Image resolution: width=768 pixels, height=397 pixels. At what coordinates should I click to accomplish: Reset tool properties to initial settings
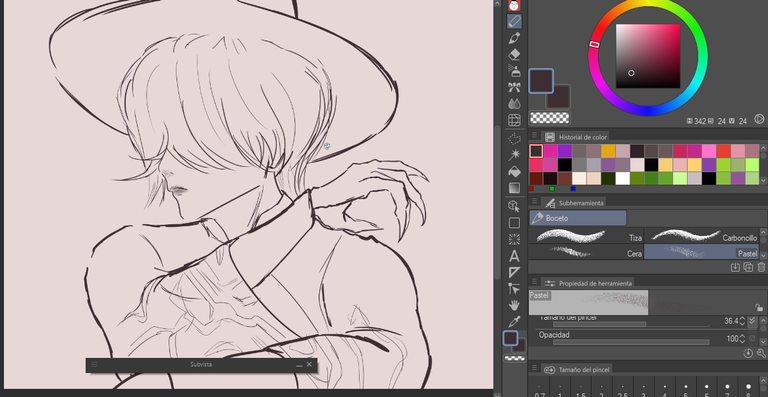(x=748, y=353)
